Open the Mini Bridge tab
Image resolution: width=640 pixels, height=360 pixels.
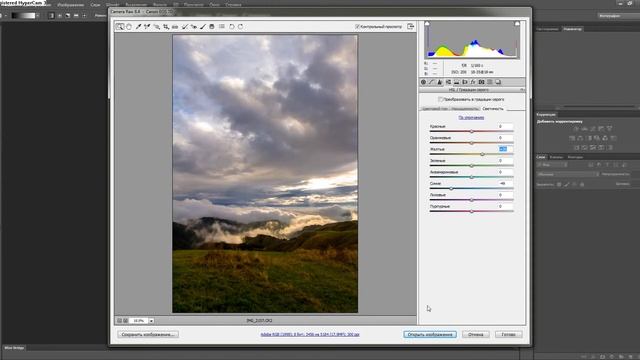tap(14, 348)
